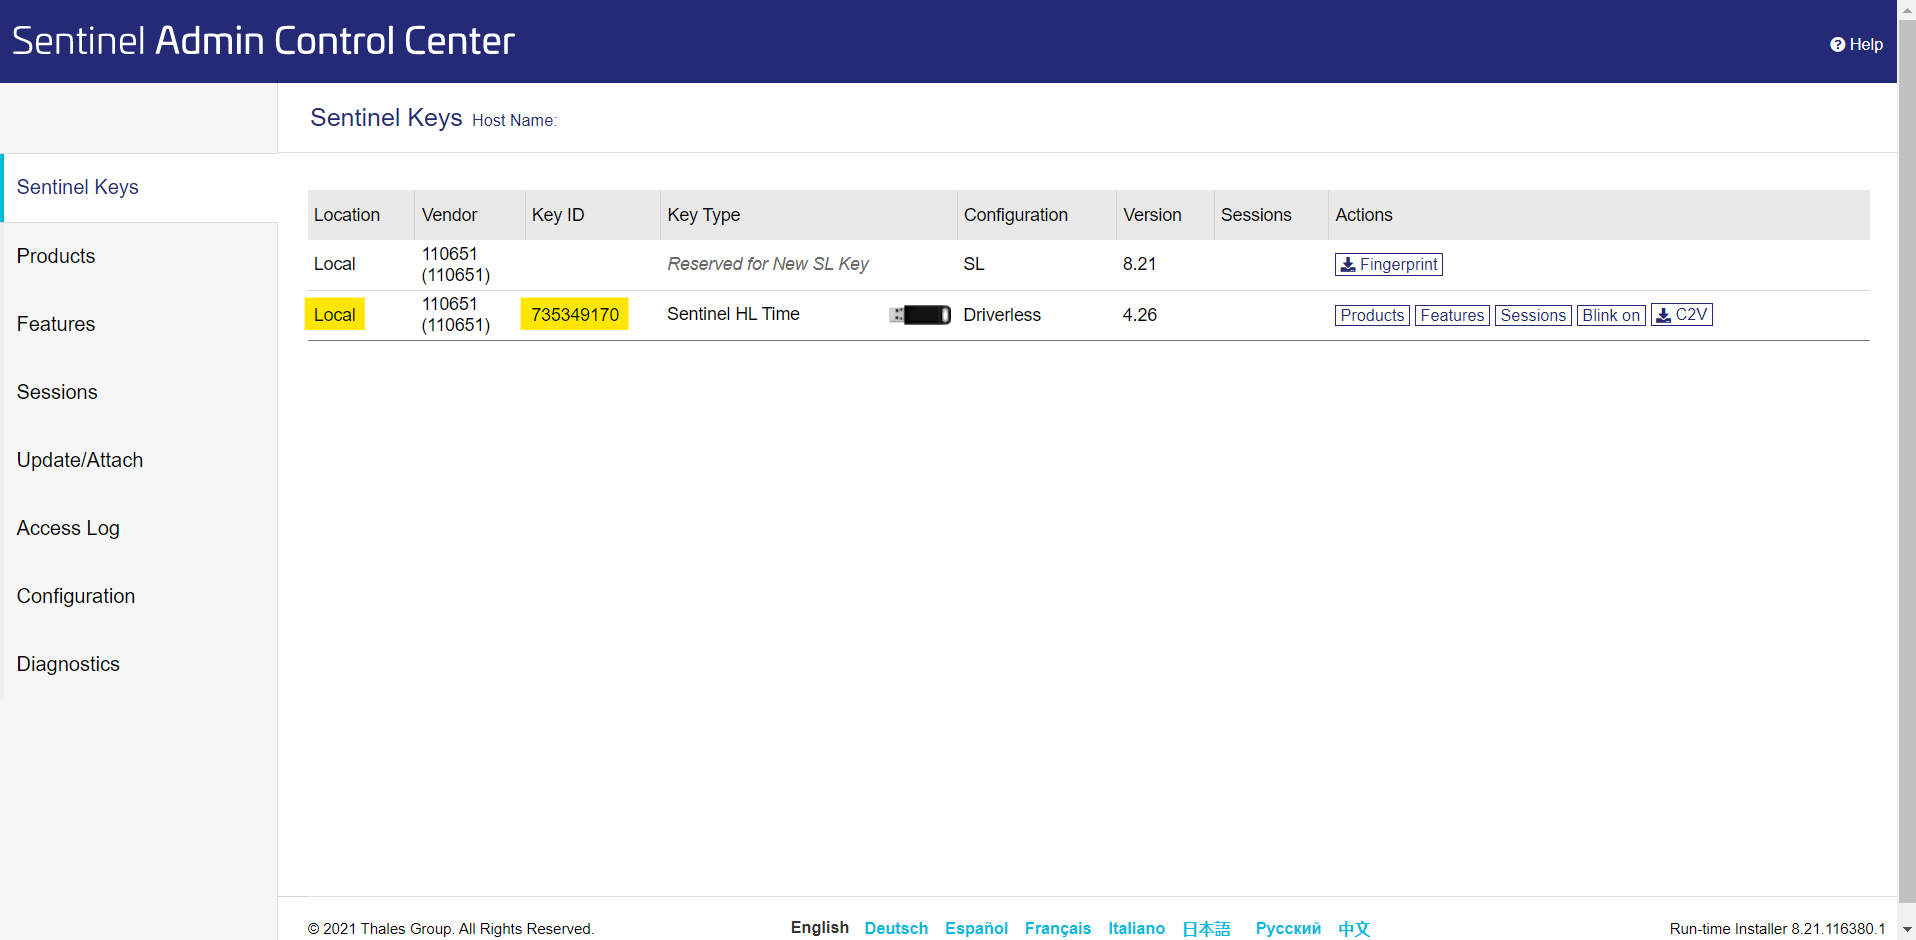View Sessions for the Sentinel HL key

tap(1532, 315)
